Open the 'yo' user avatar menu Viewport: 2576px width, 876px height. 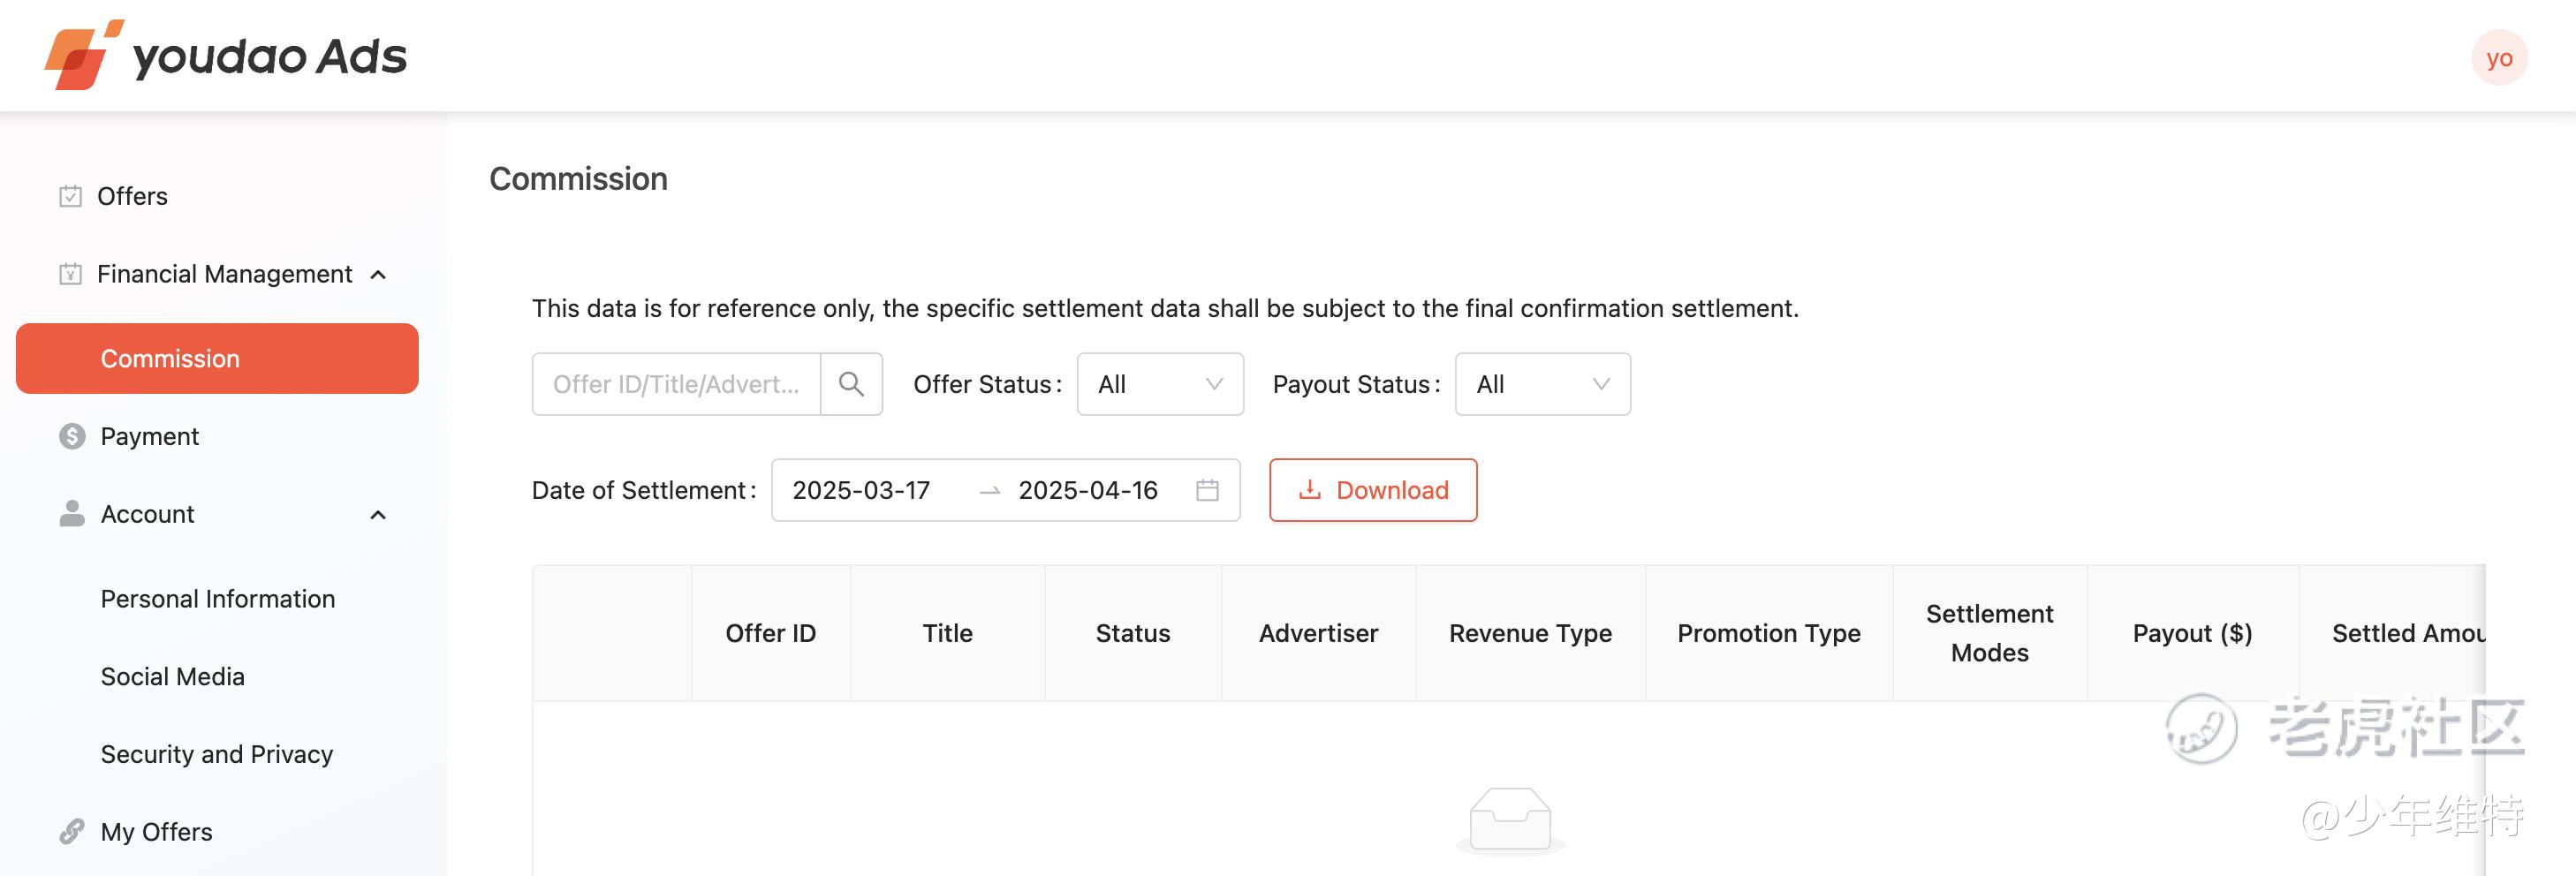coord(2499,58)
